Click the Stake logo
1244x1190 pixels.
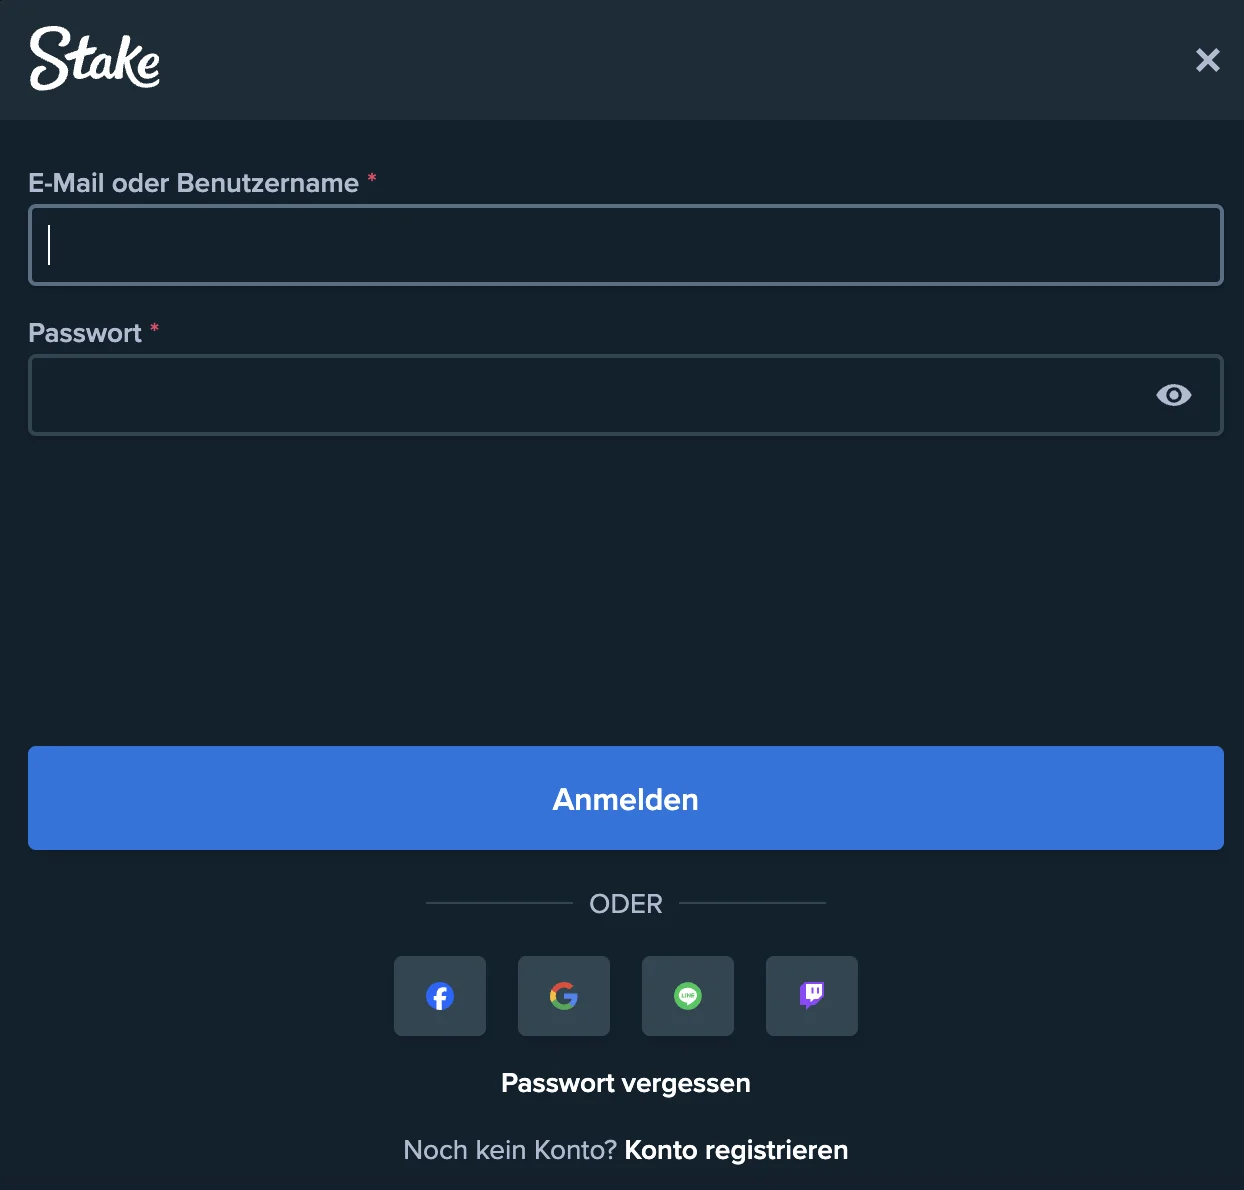coord(94,60)
